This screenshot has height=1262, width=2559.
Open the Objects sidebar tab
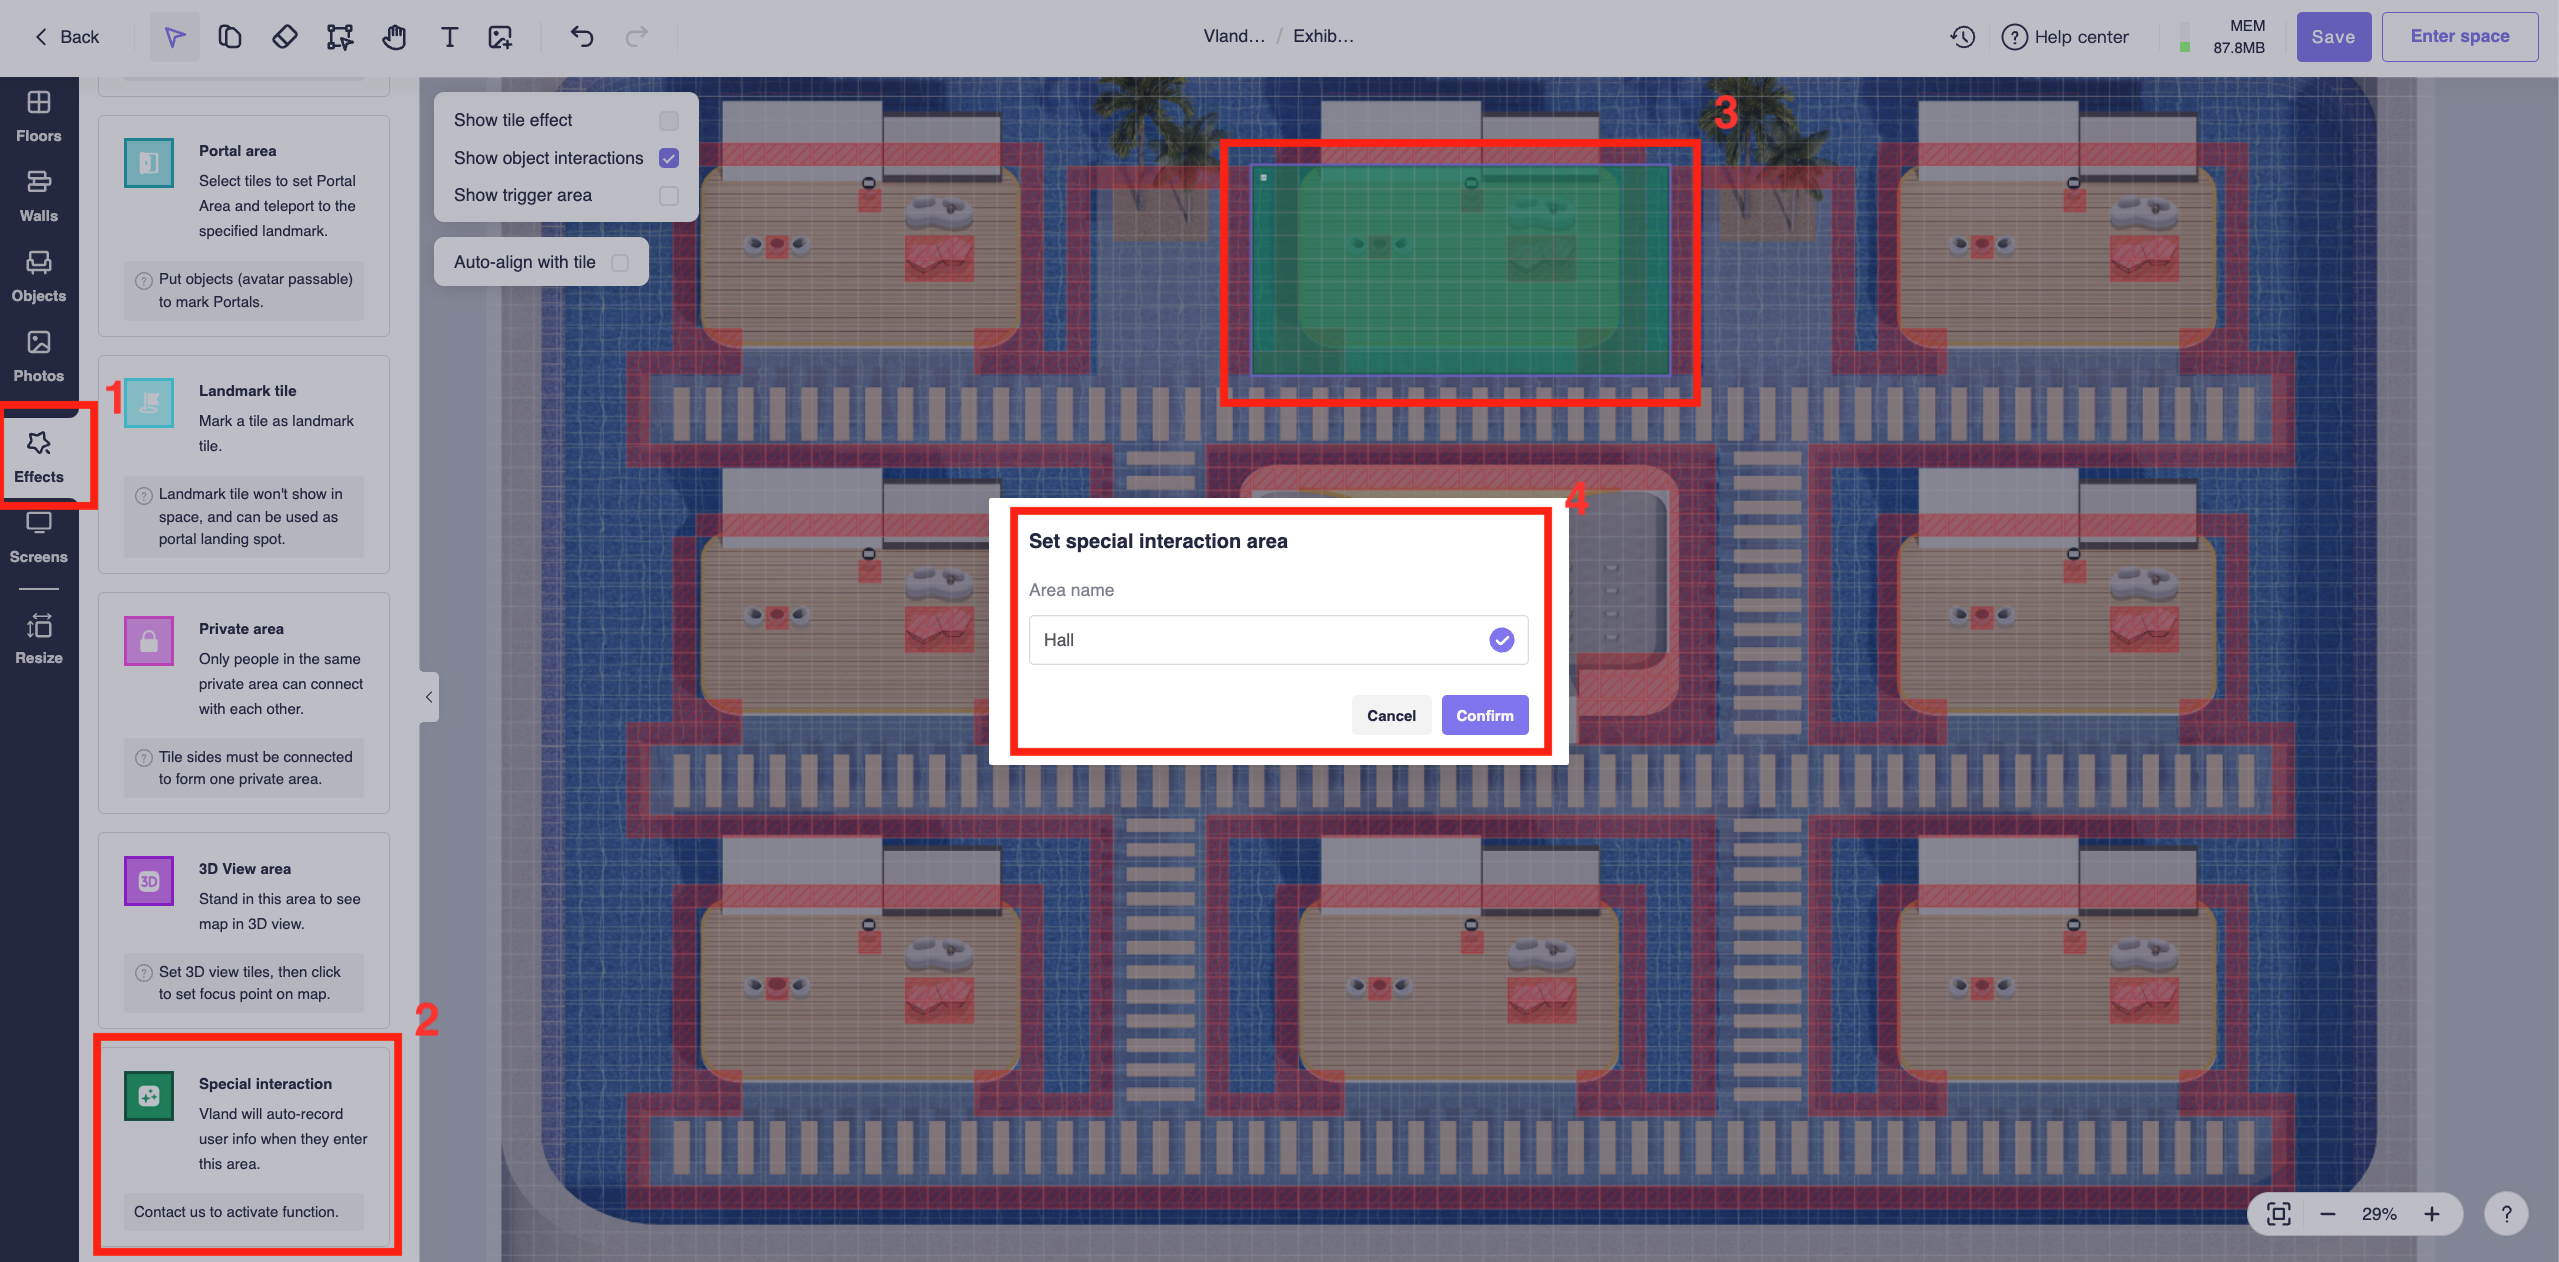click(x=39, y=276)
